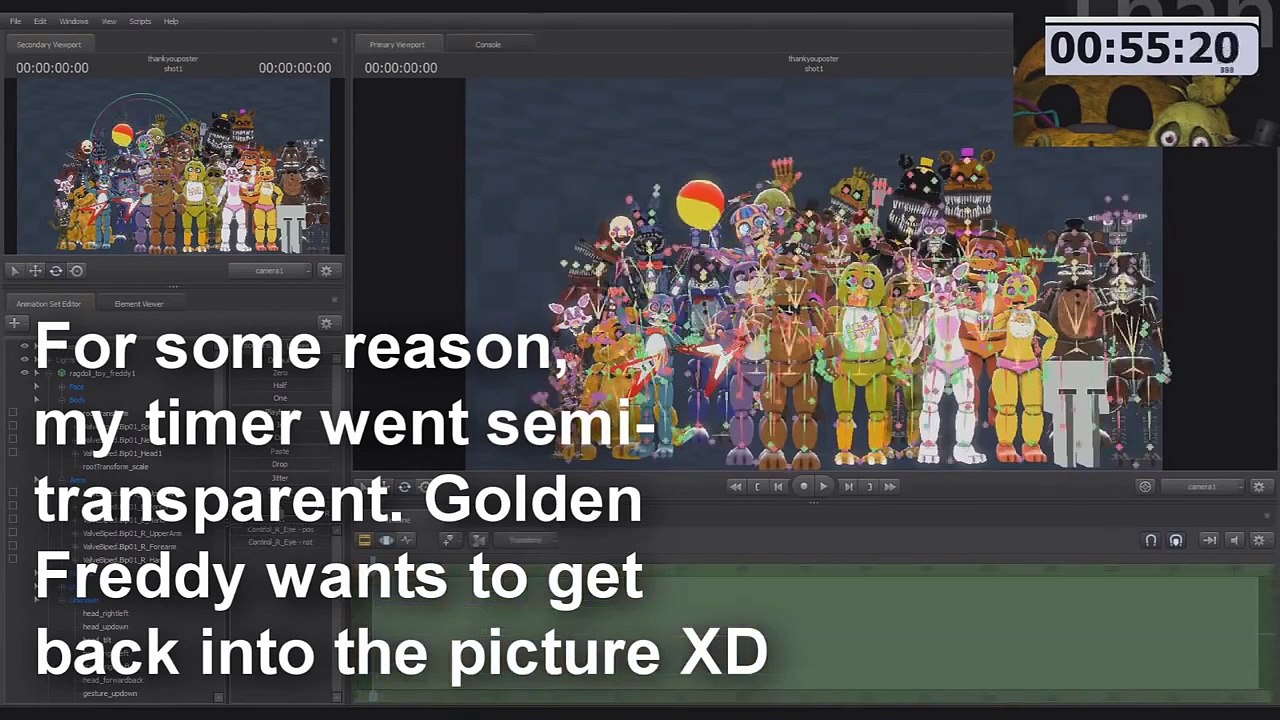The width and height of the screenshot is (1280, 720).
Task: Switch to the Console tab
Action: tap(488, 44)
